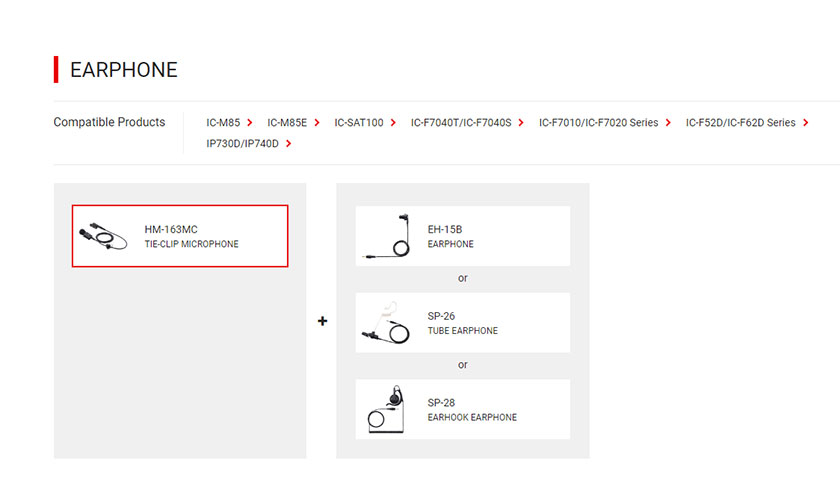Click the SP-26 tube earphone image
The height and width of the screenshot is (487, 840).
(x=386, y=323)
